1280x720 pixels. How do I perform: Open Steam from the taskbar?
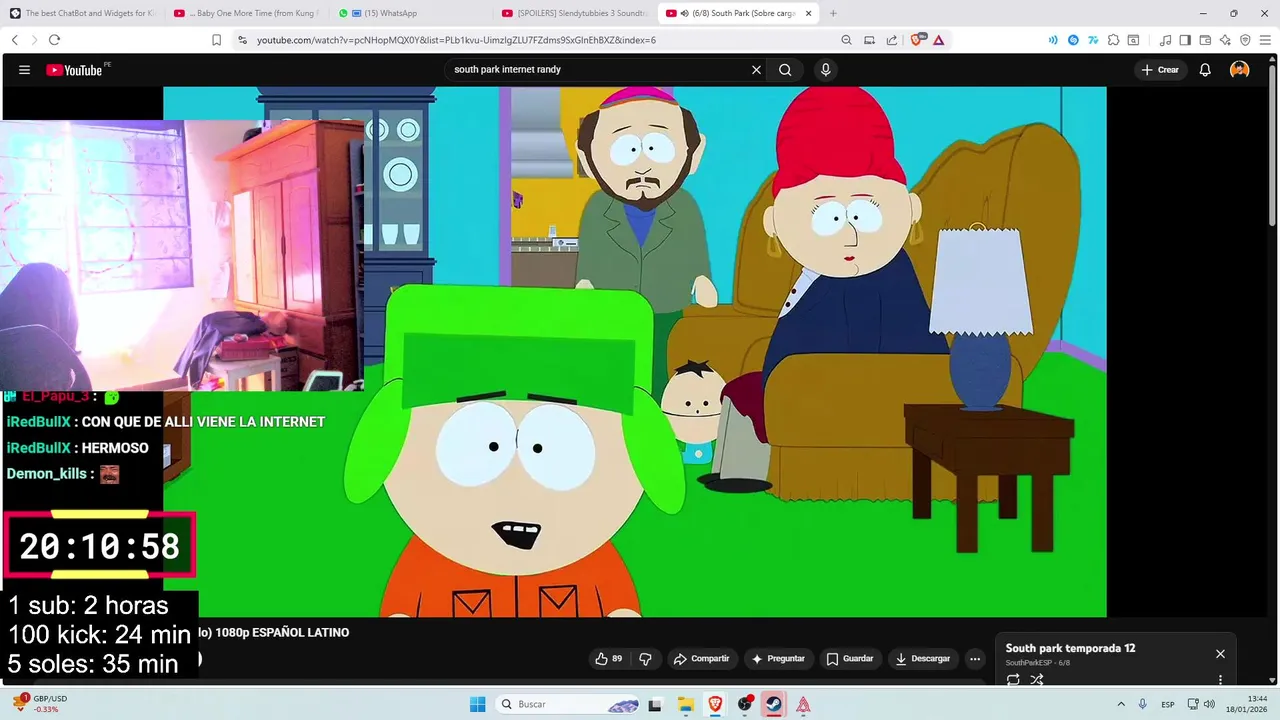pos(773,704)
